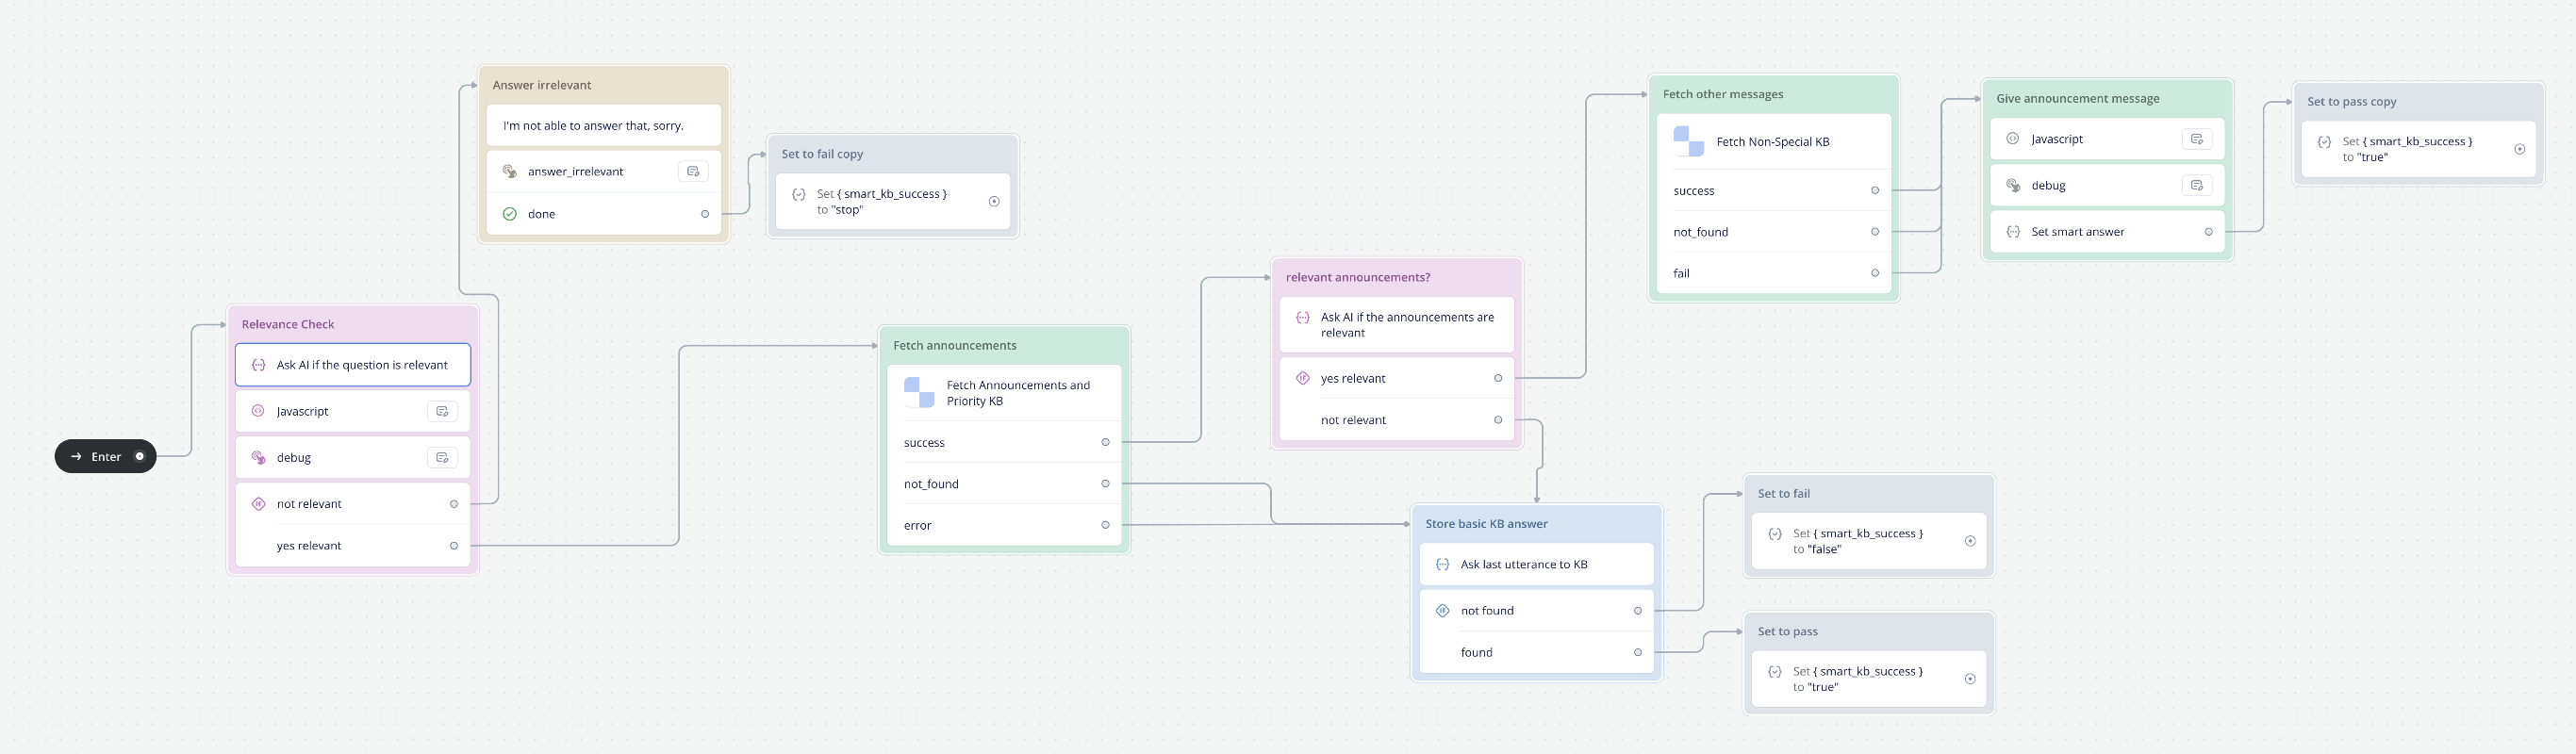Click the AI set icon beside 'Ask AI if the question is relevant'
2576x754 pixels.
[x=258, y=365]
